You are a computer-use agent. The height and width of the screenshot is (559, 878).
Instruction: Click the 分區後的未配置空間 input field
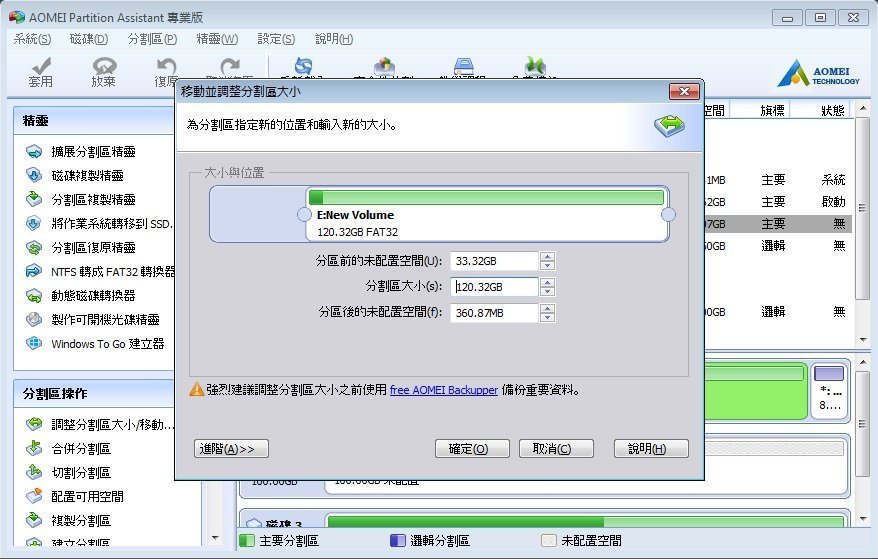494,313
